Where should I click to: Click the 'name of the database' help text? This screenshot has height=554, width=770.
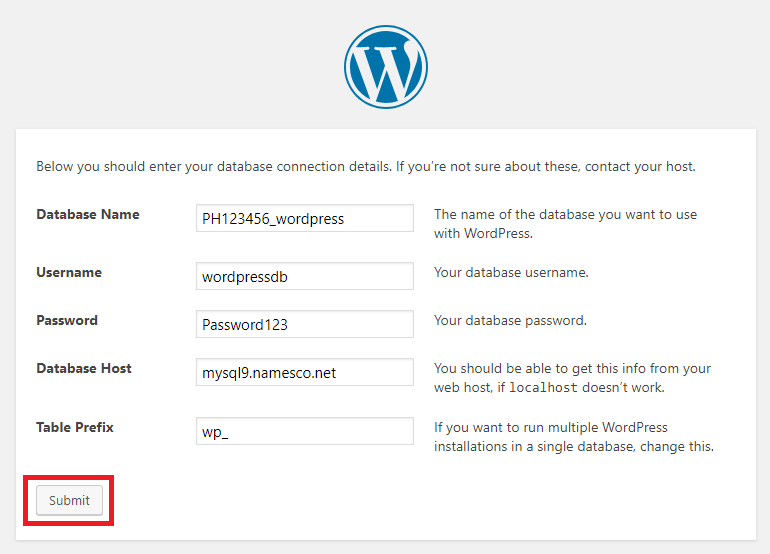point(565,224)
